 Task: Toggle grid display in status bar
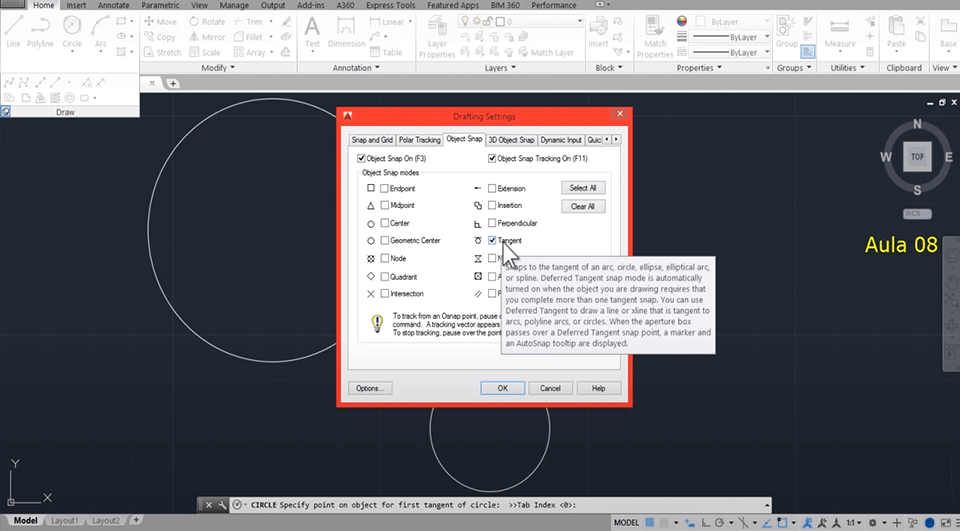650,522
